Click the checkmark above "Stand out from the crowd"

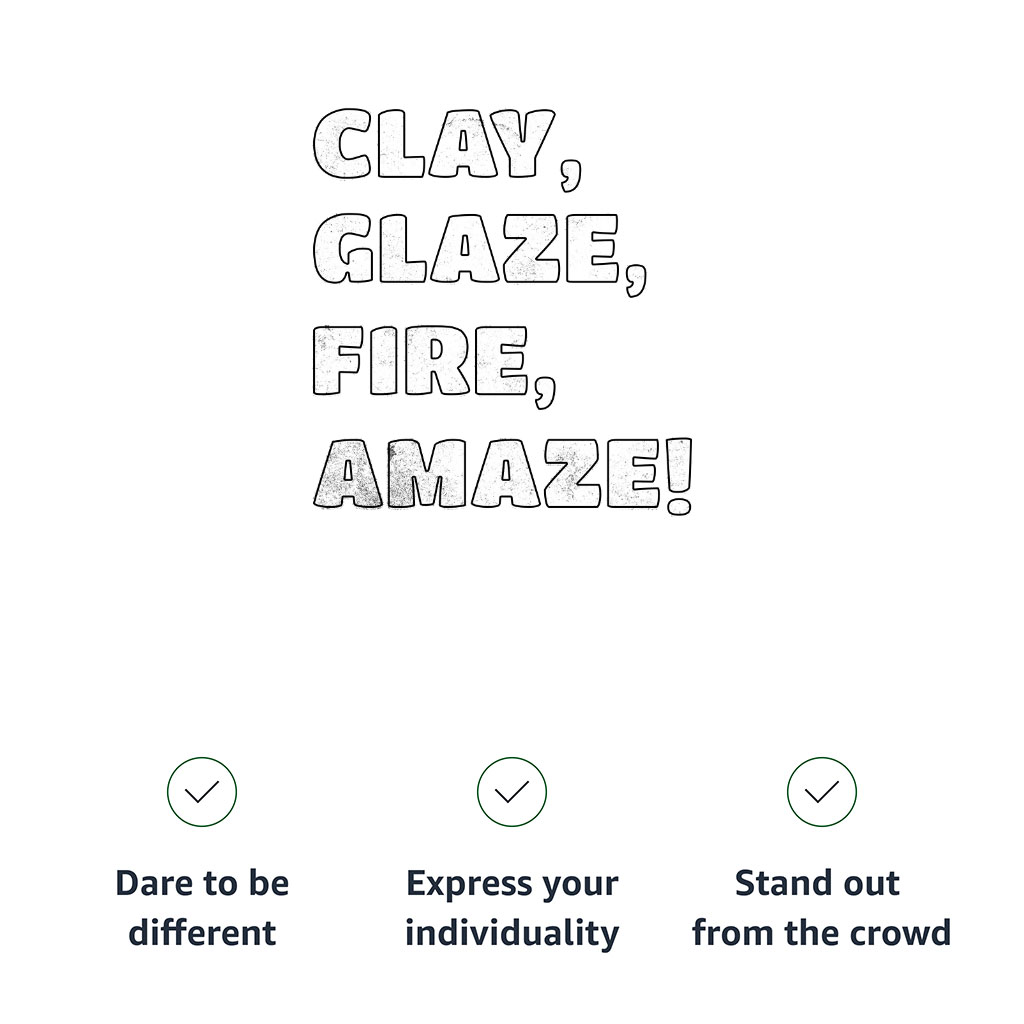822,792
